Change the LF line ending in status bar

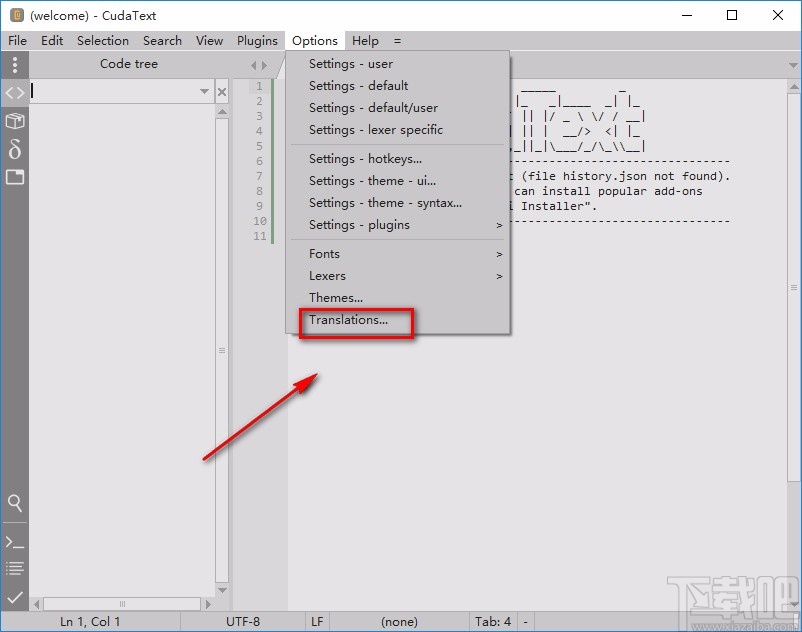(317, 622)
